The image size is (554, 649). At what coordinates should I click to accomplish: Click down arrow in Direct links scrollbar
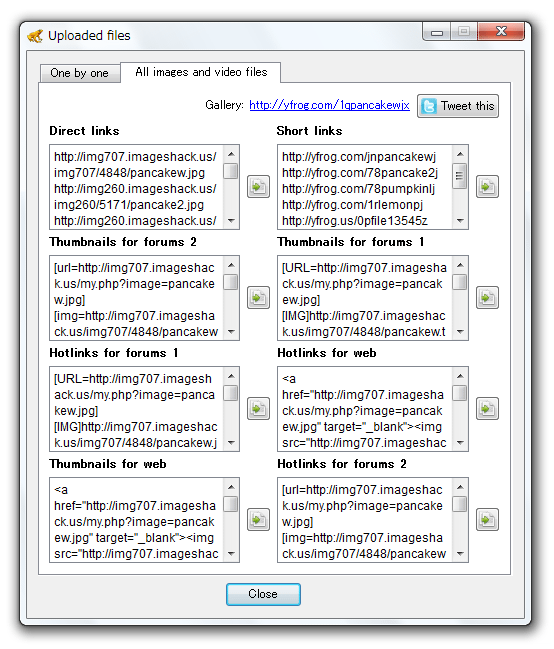click(x=231, y=221)
